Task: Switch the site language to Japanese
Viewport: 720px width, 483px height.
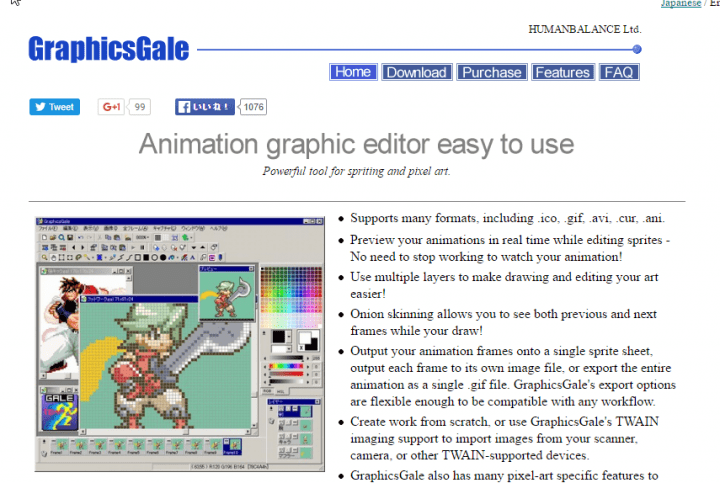Action: click(x=681, y=4)
